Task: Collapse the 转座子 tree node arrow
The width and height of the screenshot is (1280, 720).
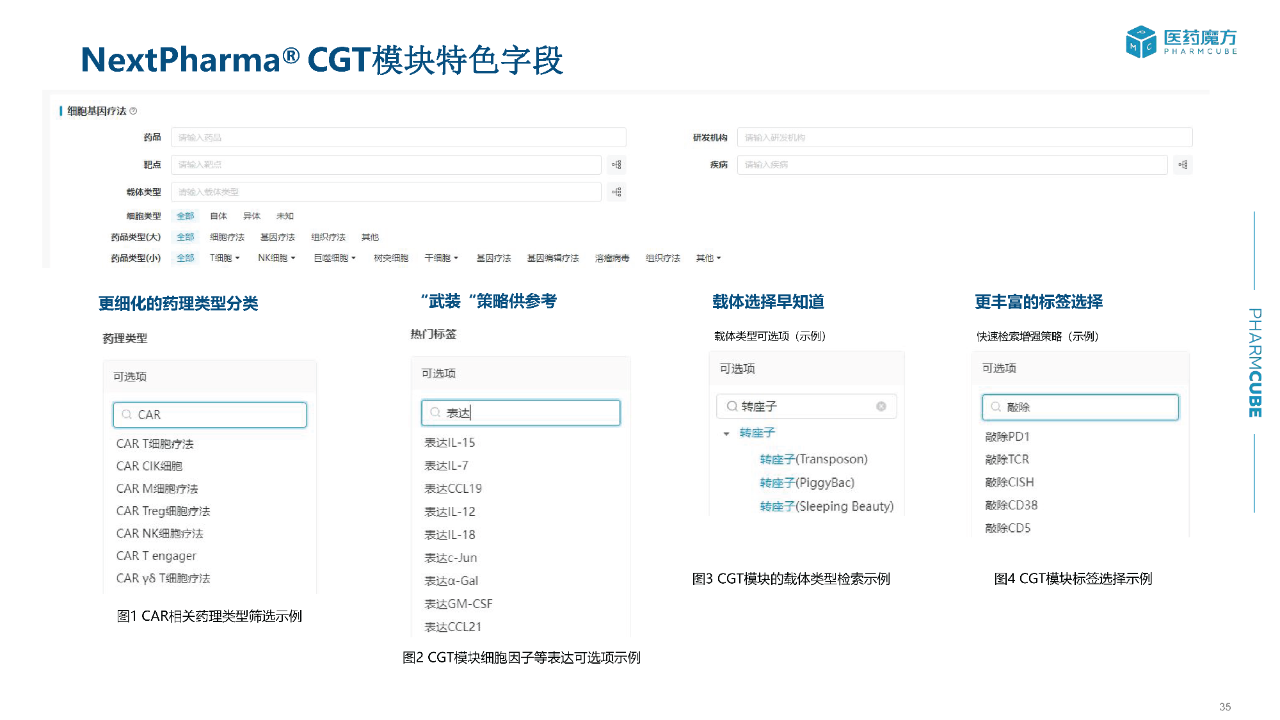Action: click(726, 434)
